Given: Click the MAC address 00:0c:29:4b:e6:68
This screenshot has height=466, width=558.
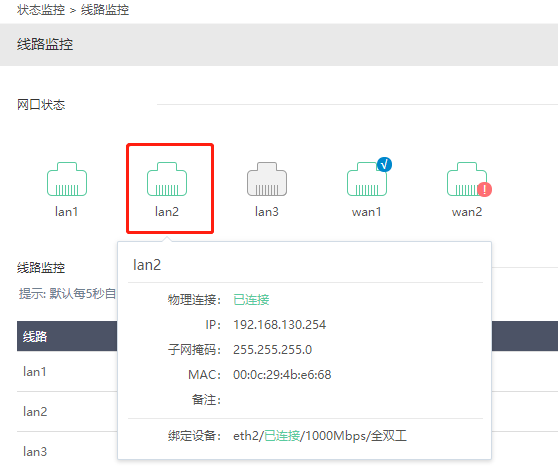Looking at the screenshot, I should pos(282,375).
